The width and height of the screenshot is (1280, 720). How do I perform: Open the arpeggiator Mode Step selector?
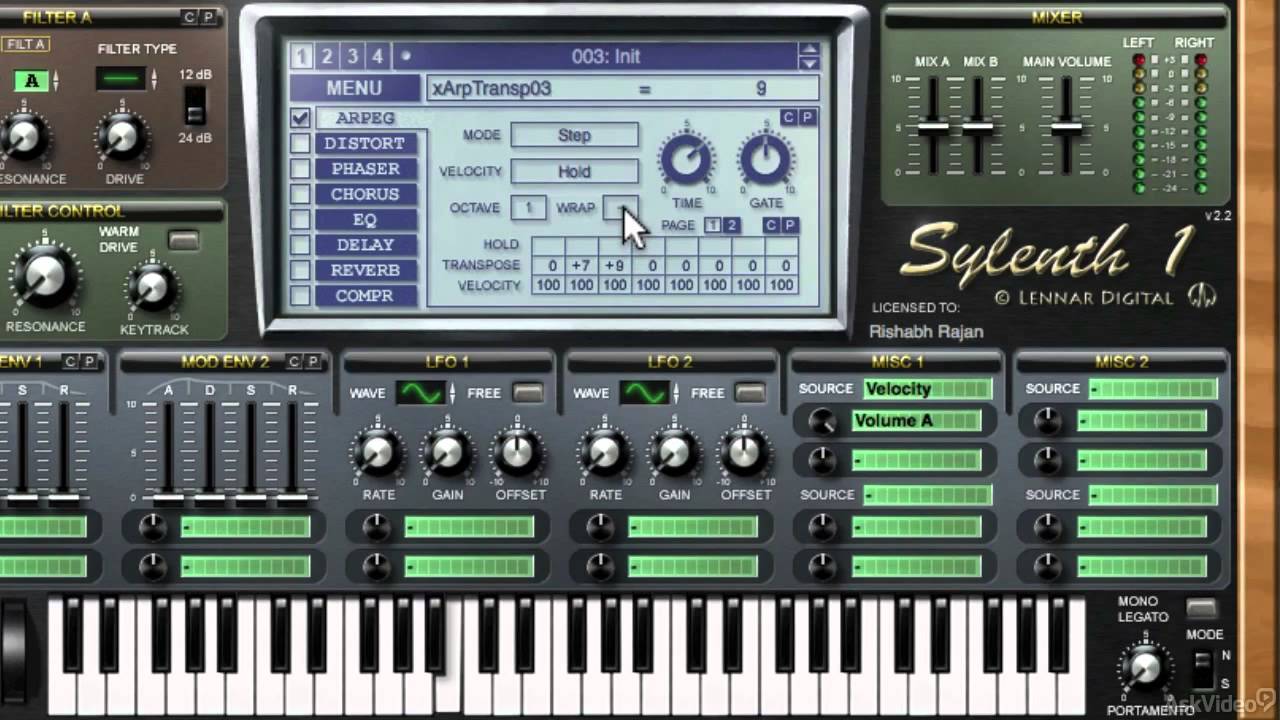click(574, 135)
